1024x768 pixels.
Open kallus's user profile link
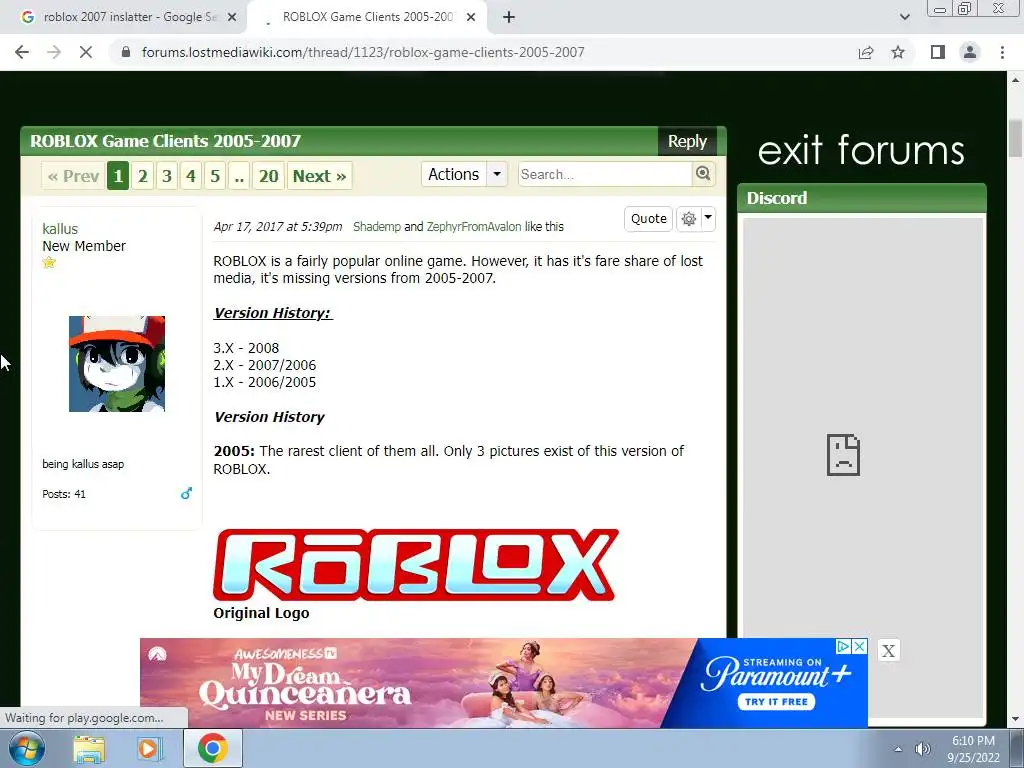60,229
